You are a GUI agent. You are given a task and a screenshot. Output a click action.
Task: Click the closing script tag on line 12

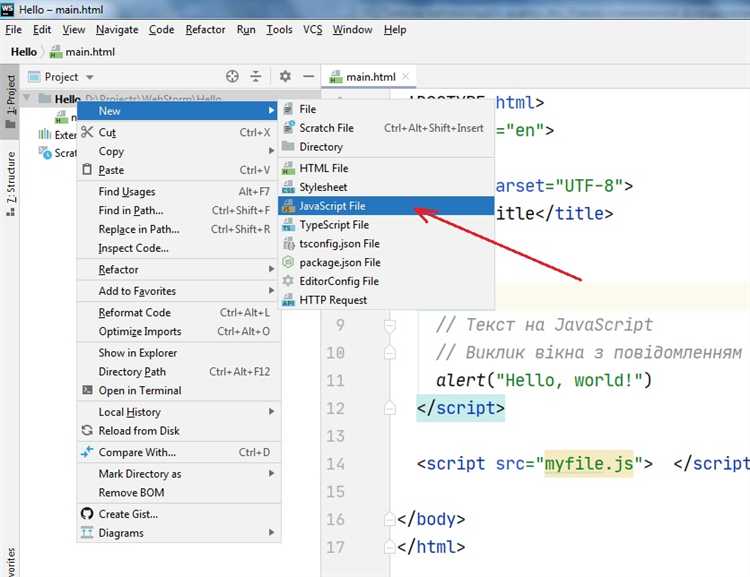(x=460, y=408)
